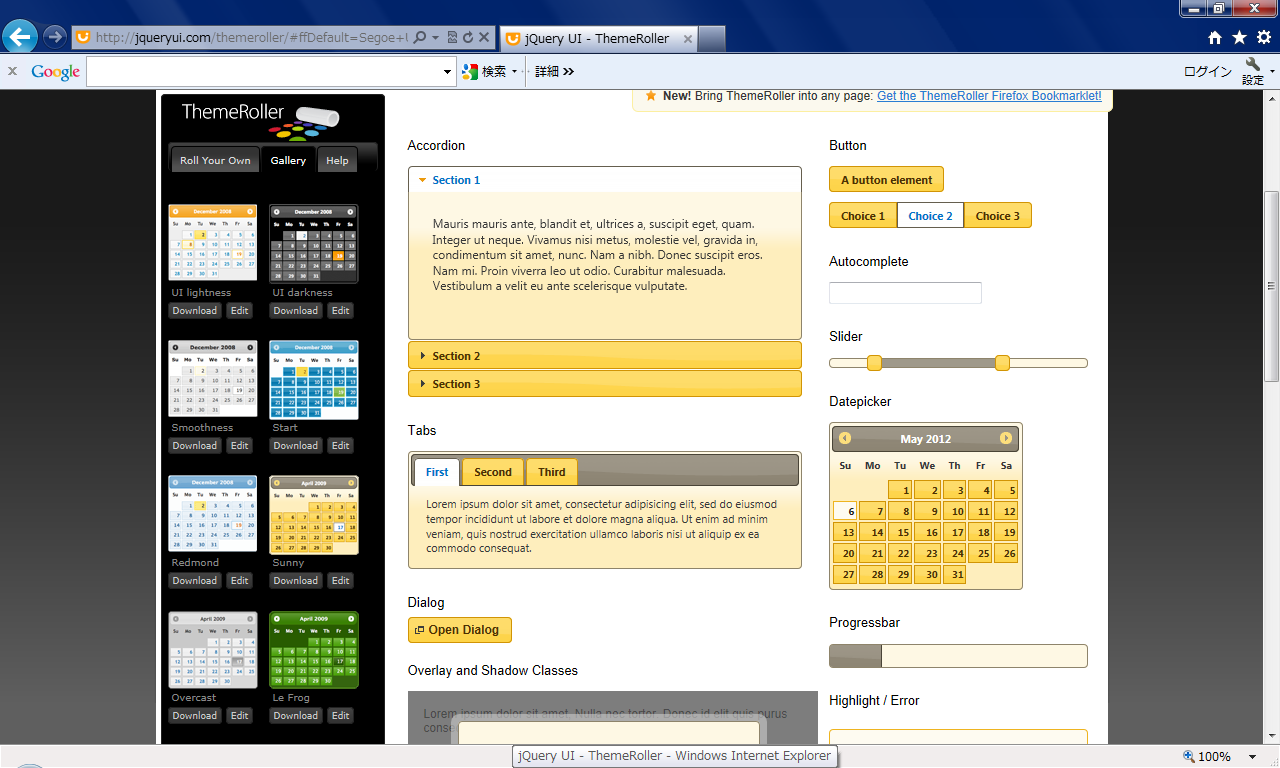Click the refresh icon in address bar
This screenshot has height=768, width=1280.
click(467, 38)
